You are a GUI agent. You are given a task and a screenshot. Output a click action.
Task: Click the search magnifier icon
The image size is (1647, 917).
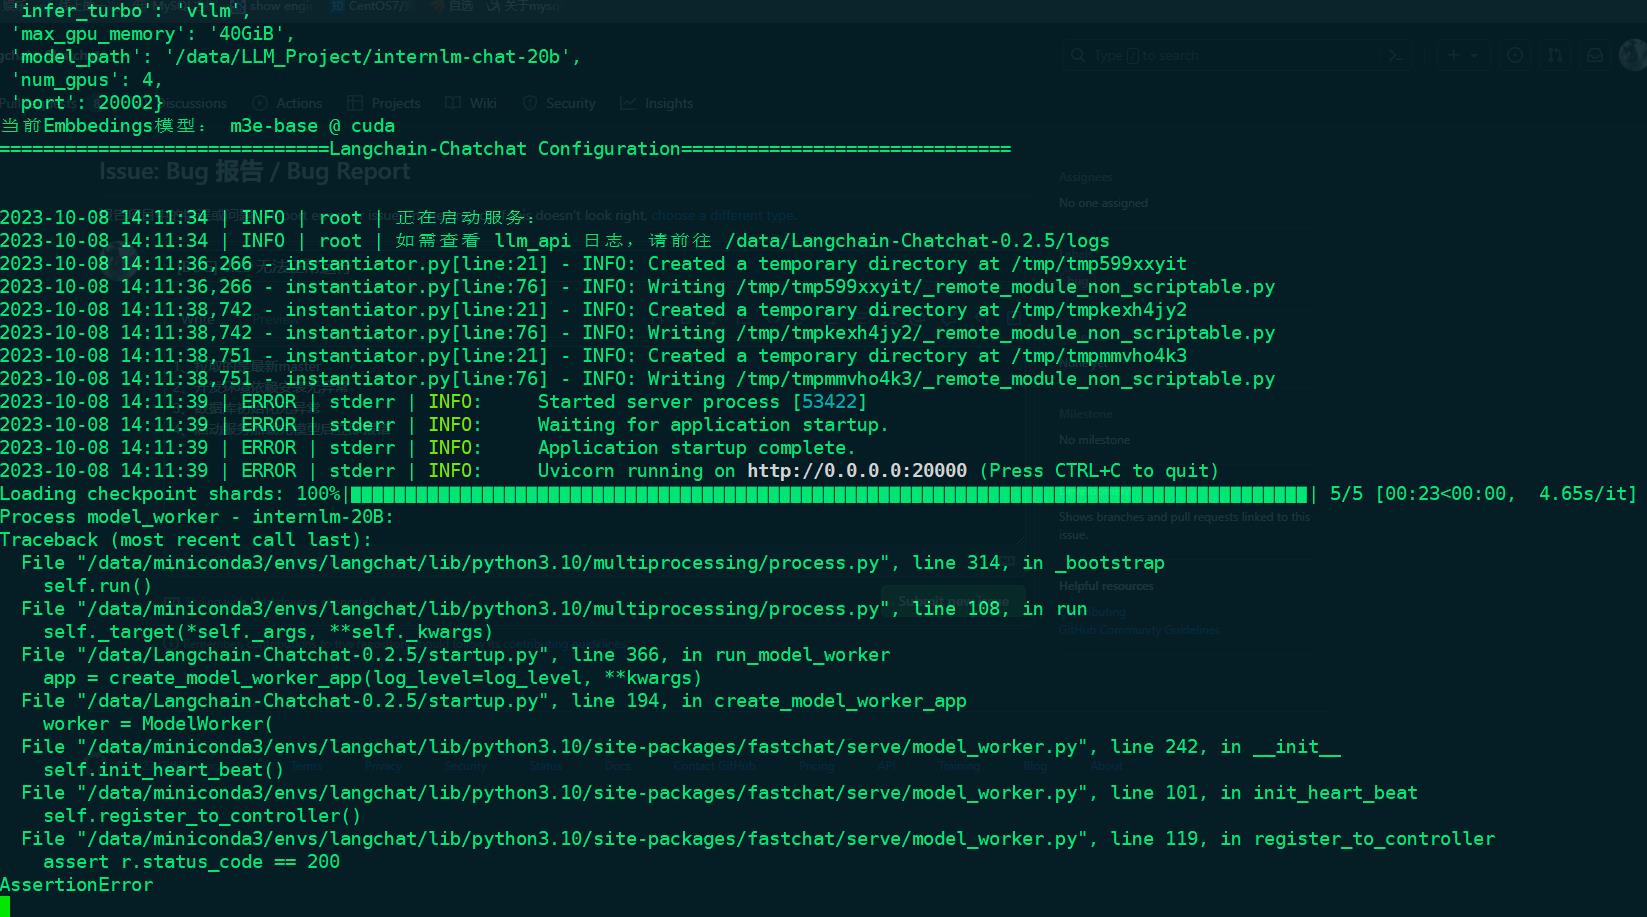pos(1078,55)
